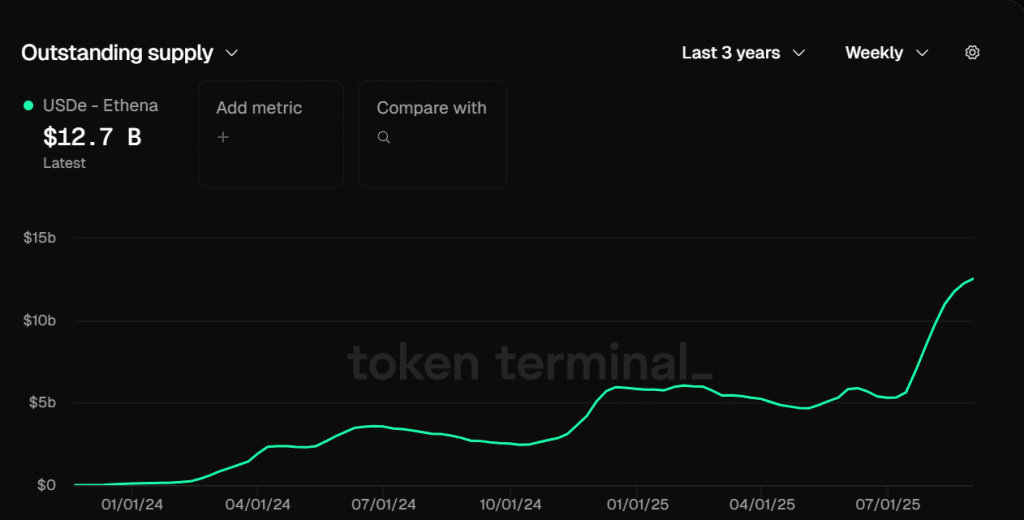1024x520 pixels.
Task: Click the 01/01/25 date axis label
Action: coord(635,505)
